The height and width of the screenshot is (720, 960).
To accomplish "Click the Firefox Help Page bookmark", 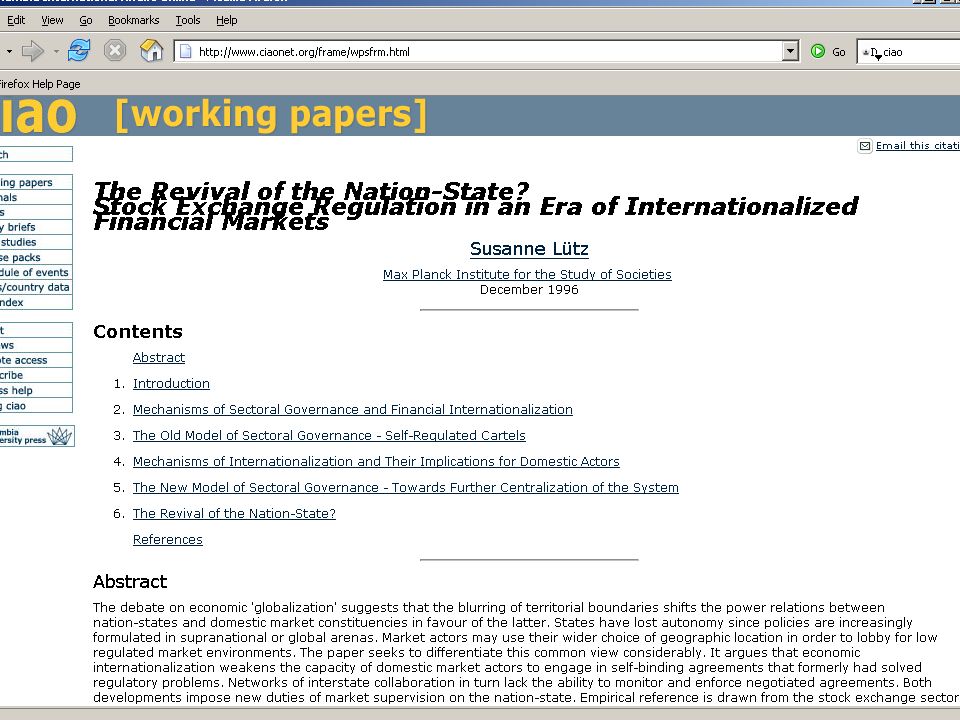I will (40, 84).
